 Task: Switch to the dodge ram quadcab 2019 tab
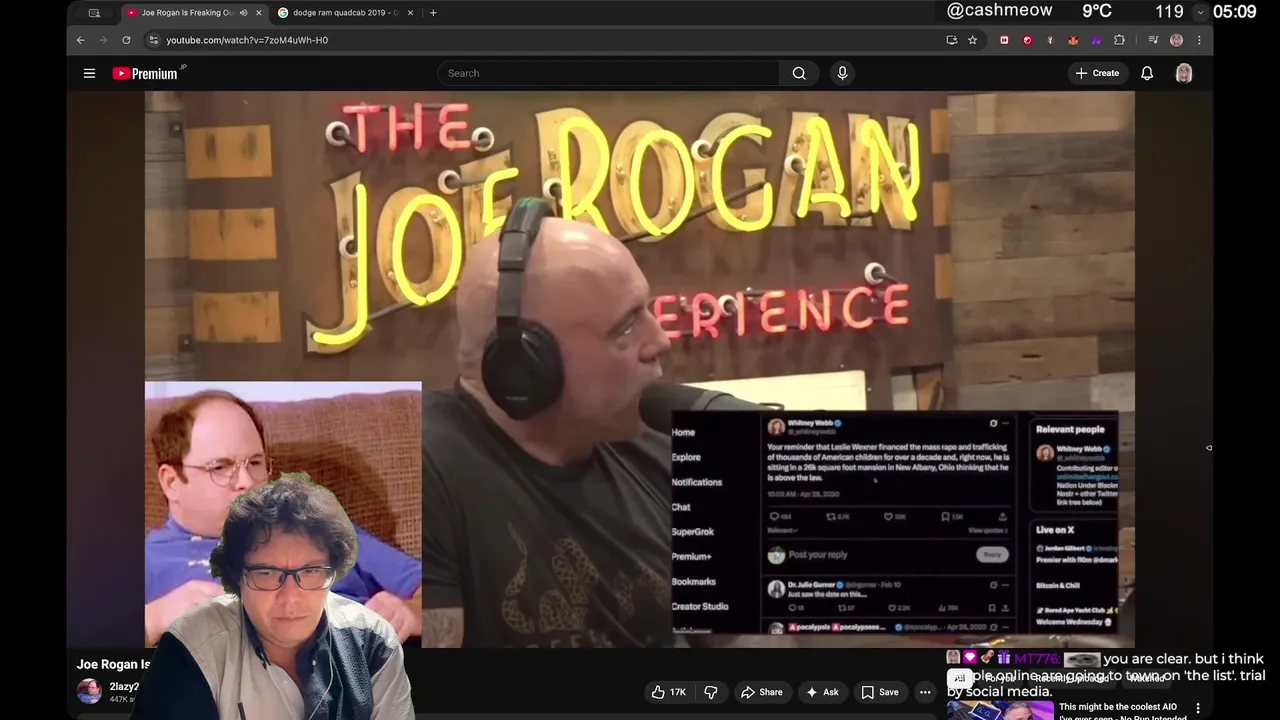click(345, 13)
